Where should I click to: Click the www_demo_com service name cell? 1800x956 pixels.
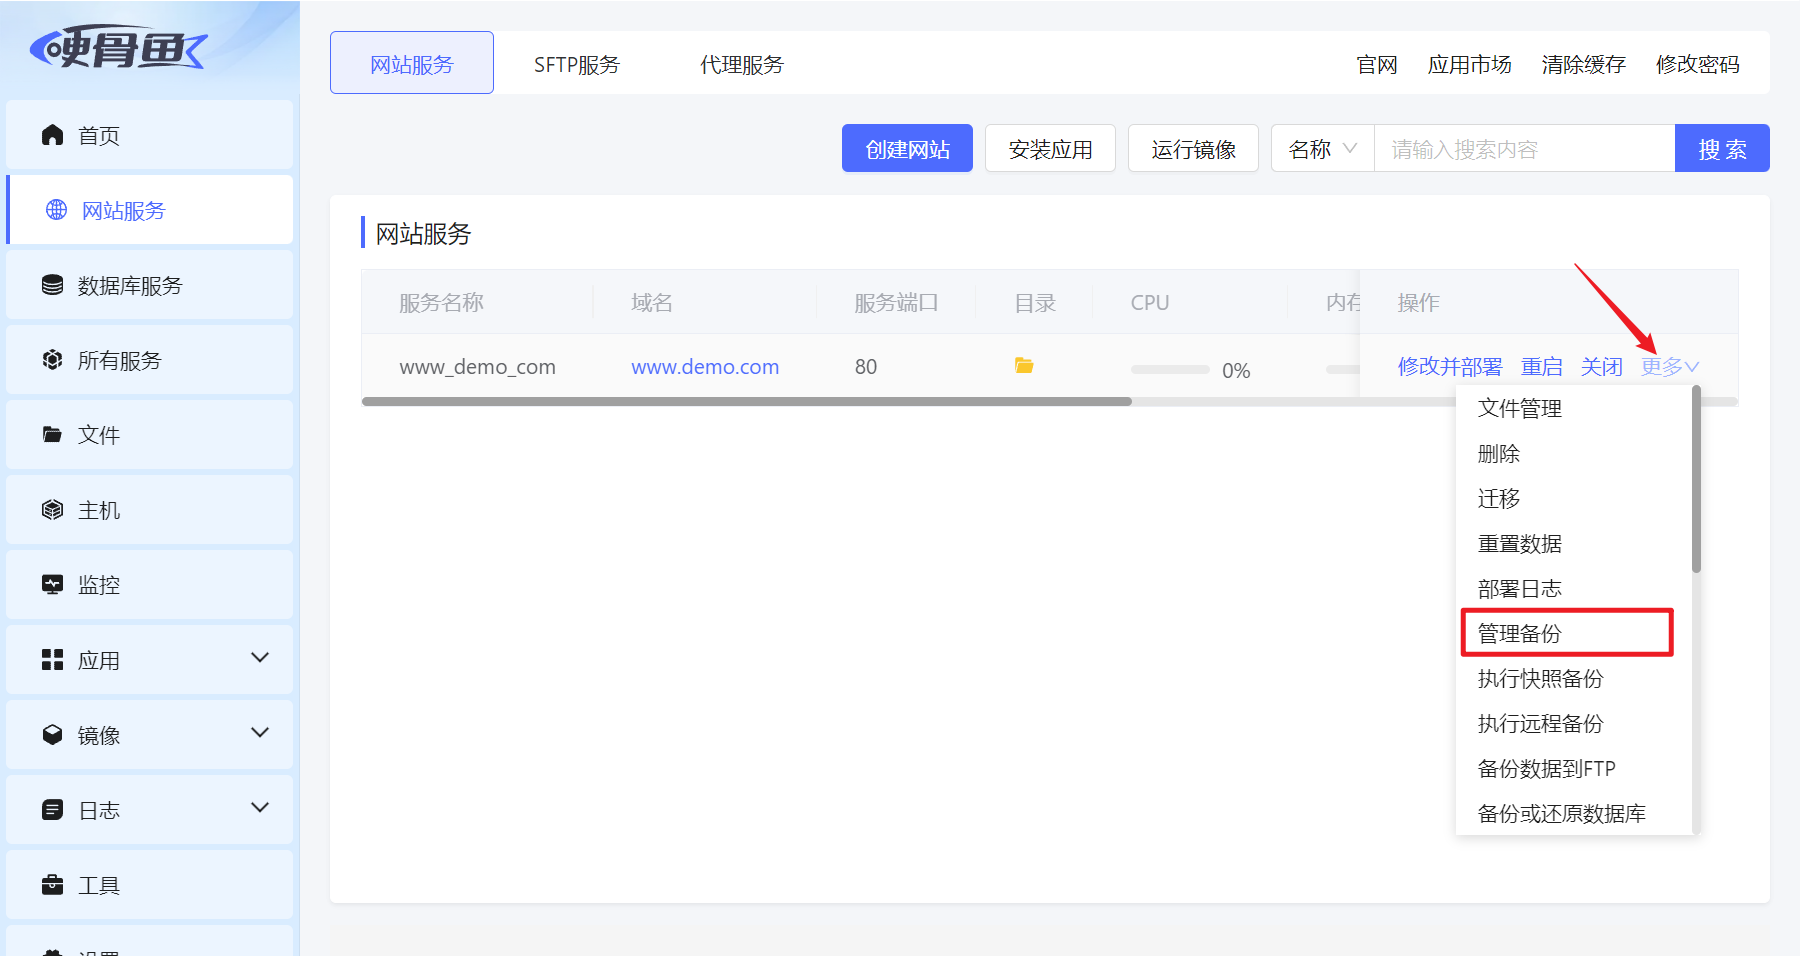click(x=478, y=367)
